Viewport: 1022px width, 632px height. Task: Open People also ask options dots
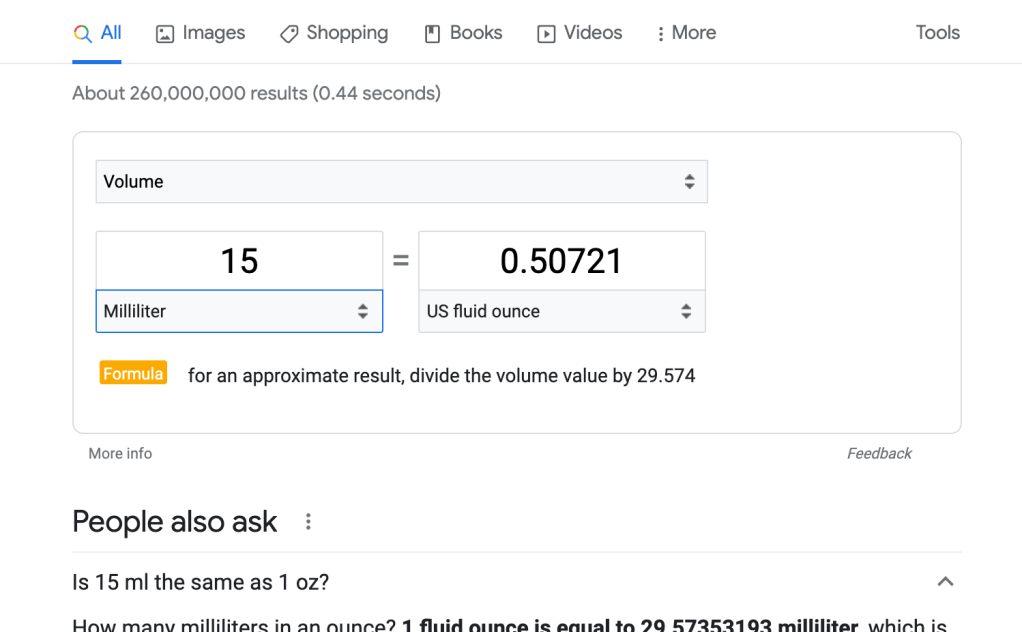point(308,522)
